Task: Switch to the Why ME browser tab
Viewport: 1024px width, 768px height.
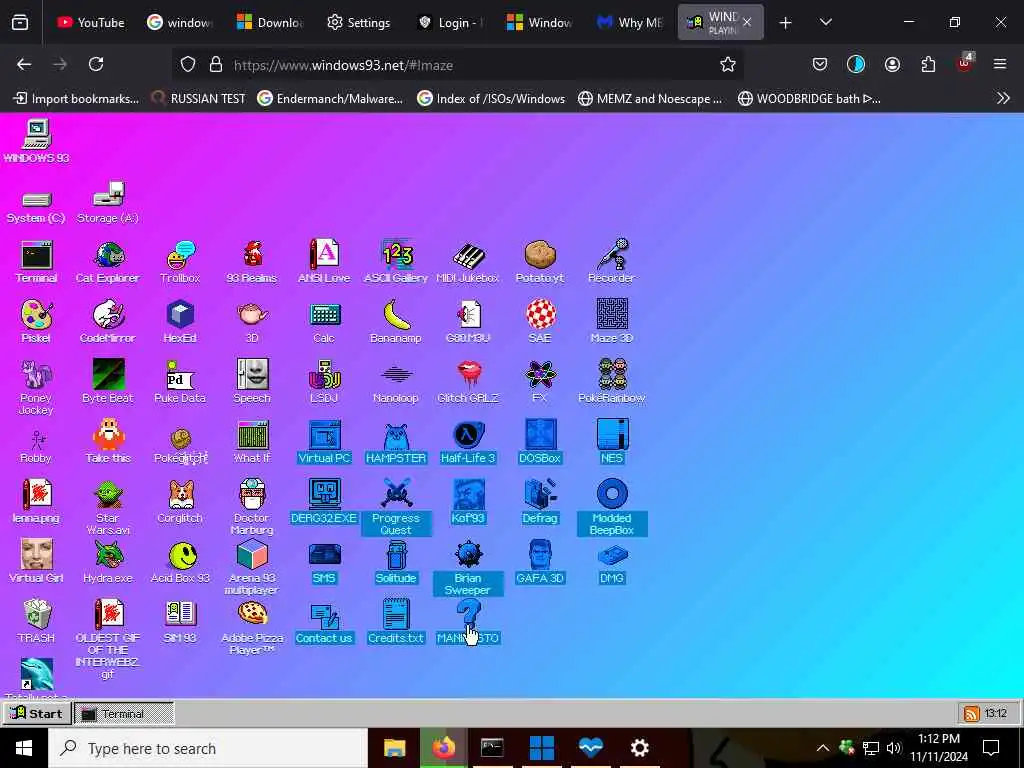Action: click(630, 22)
